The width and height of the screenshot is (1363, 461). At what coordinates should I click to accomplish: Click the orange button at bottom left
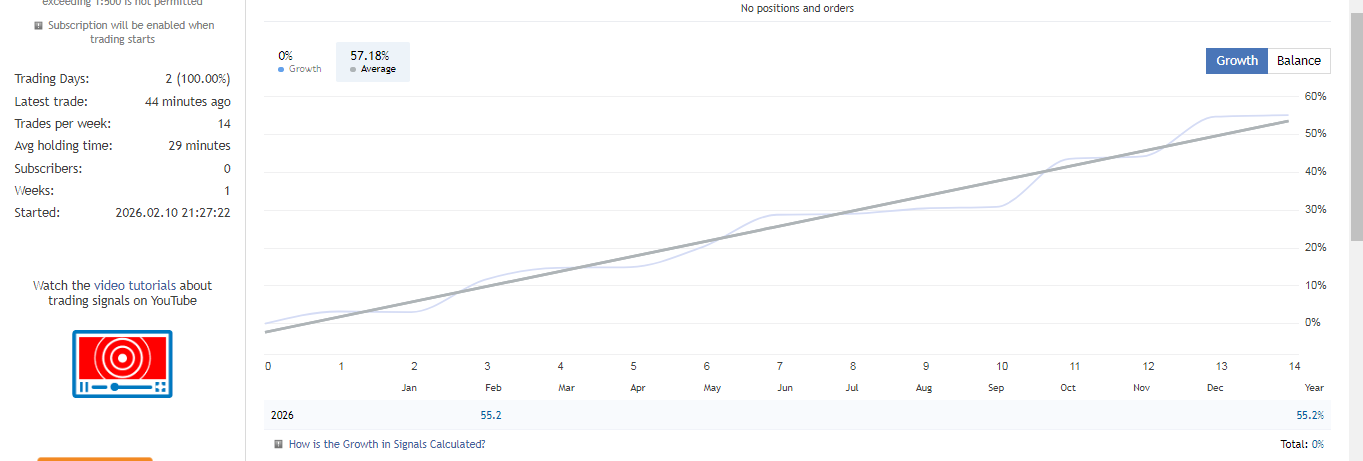tap(95, 458)
